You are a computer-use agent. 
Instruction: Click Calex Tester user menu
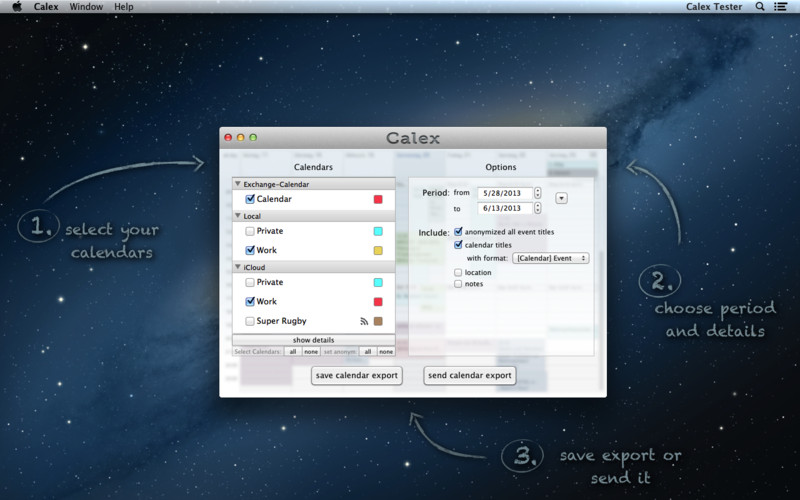coord(714,7)
